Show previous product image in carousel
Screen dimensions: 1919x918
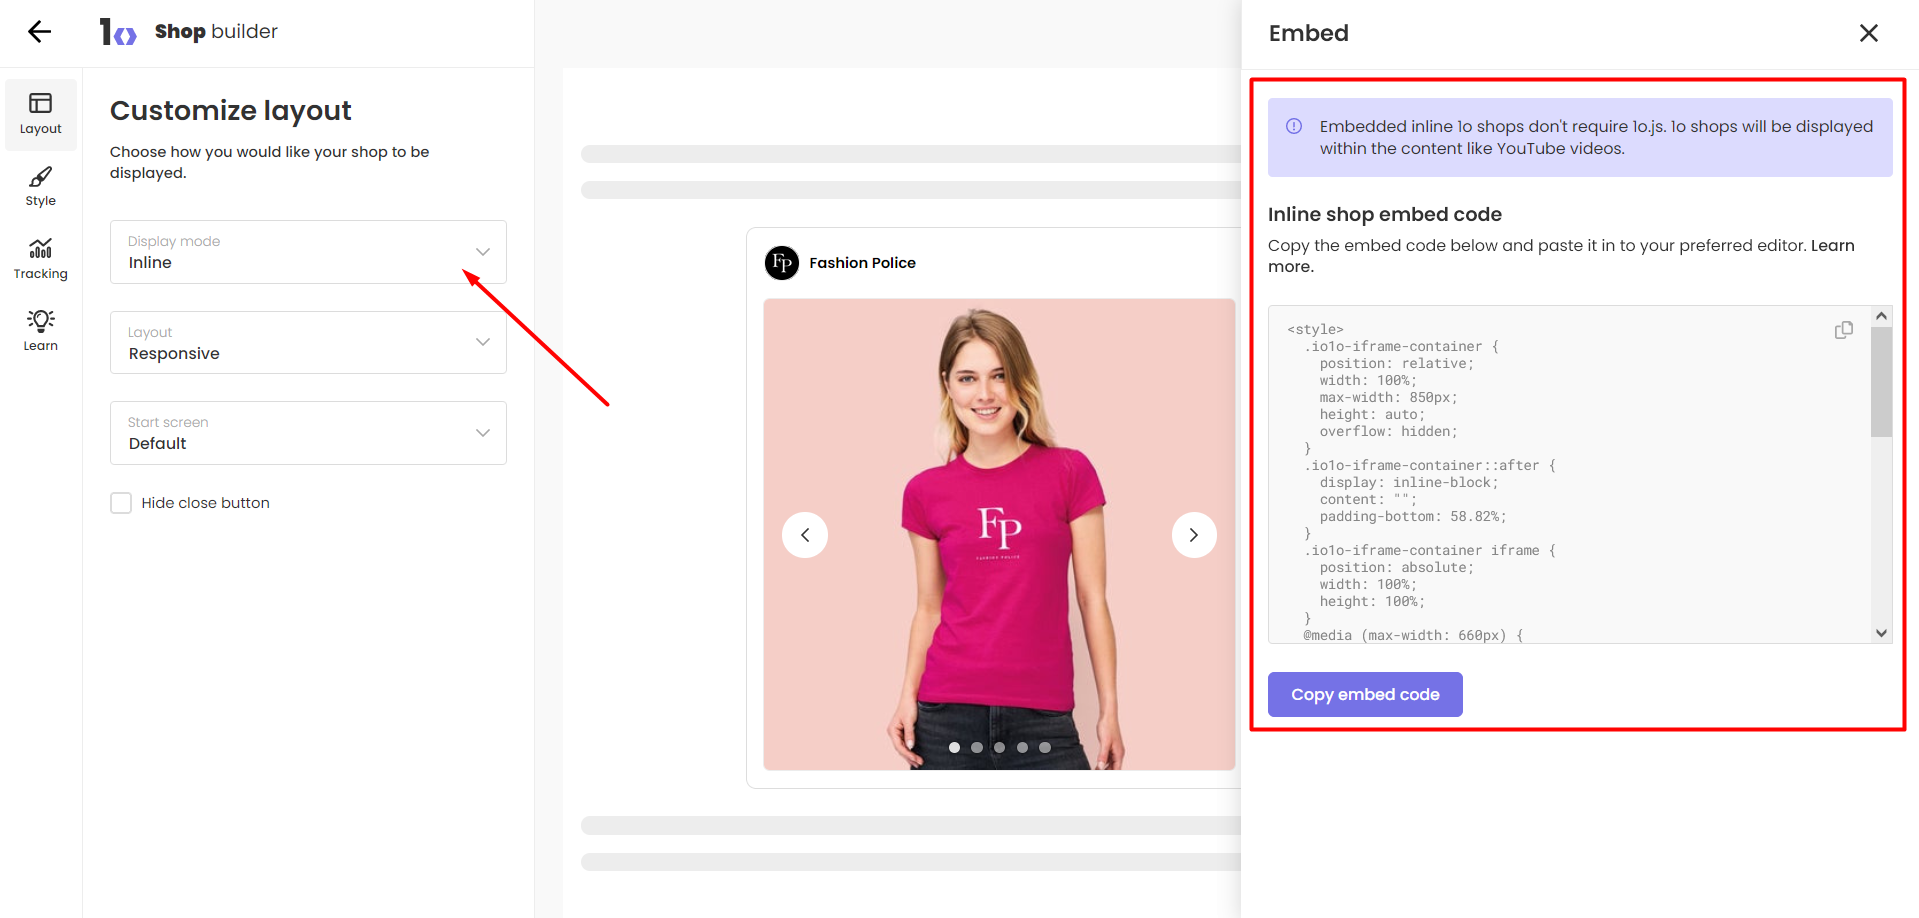coord(805,535)
